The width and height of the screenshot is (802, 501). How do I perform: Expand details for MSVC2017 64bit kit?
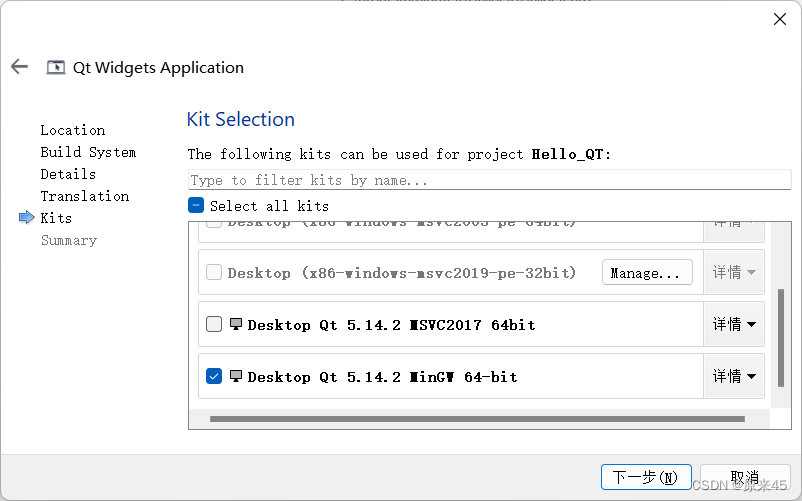[x=734, y=324]
